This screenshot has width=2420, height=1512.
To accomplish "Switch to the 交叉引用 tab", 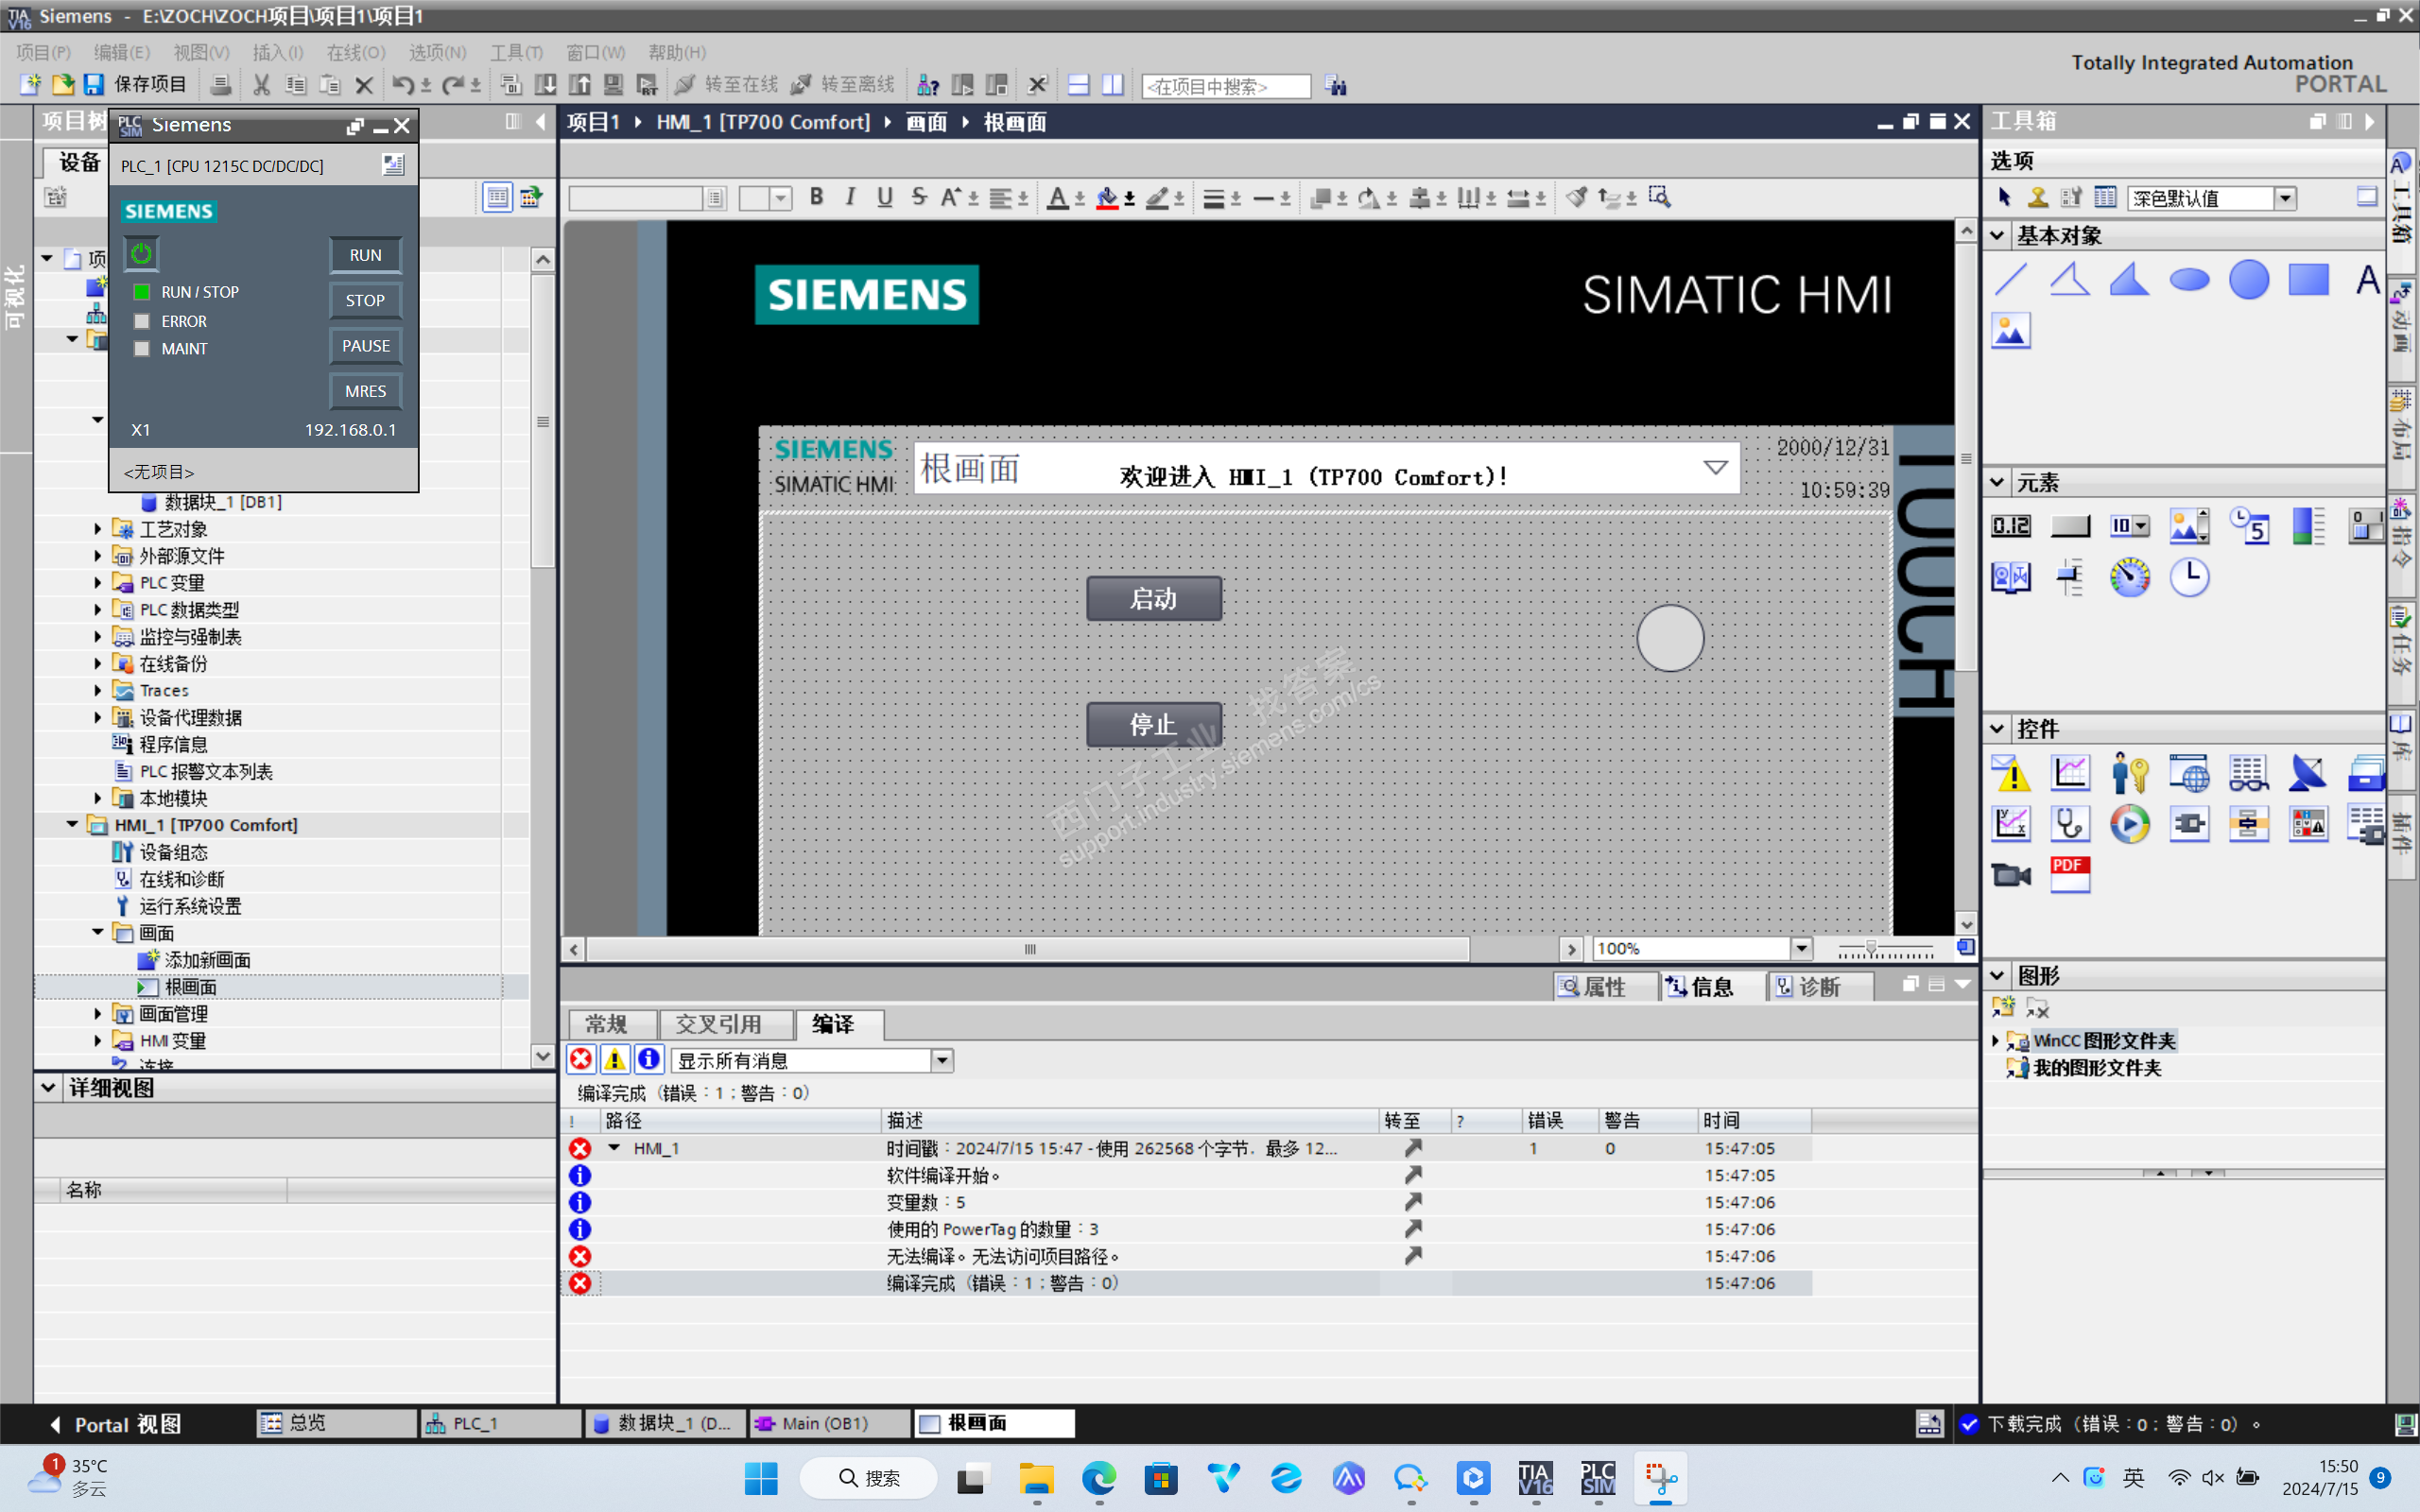I will point(718,1024).
